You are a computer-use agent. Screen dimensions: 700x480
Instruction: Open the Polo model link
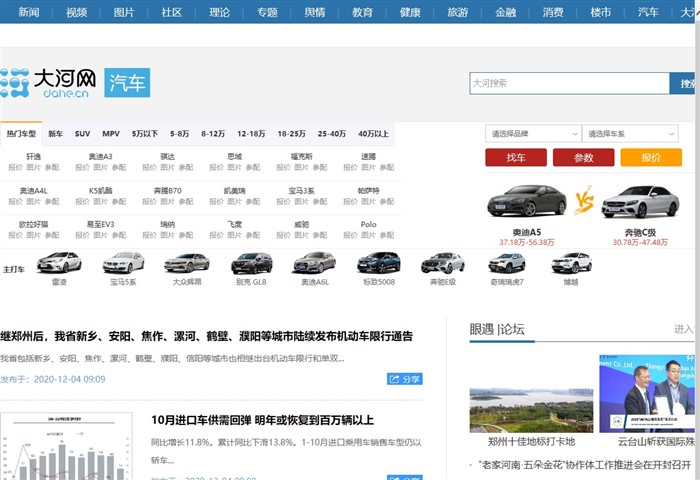click(x=368, y=224)
